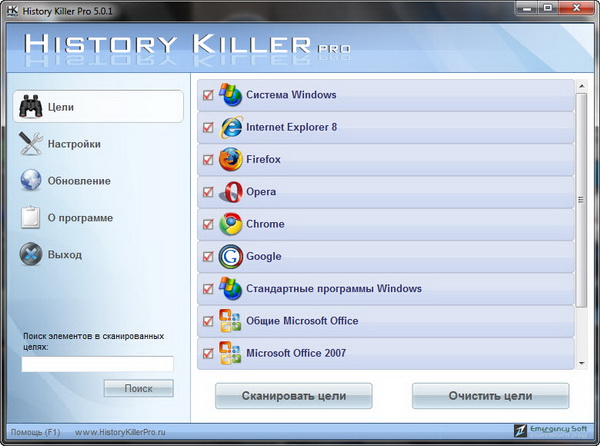
Task: Click the Firefox icon in targets list
Action: point(231,160)
